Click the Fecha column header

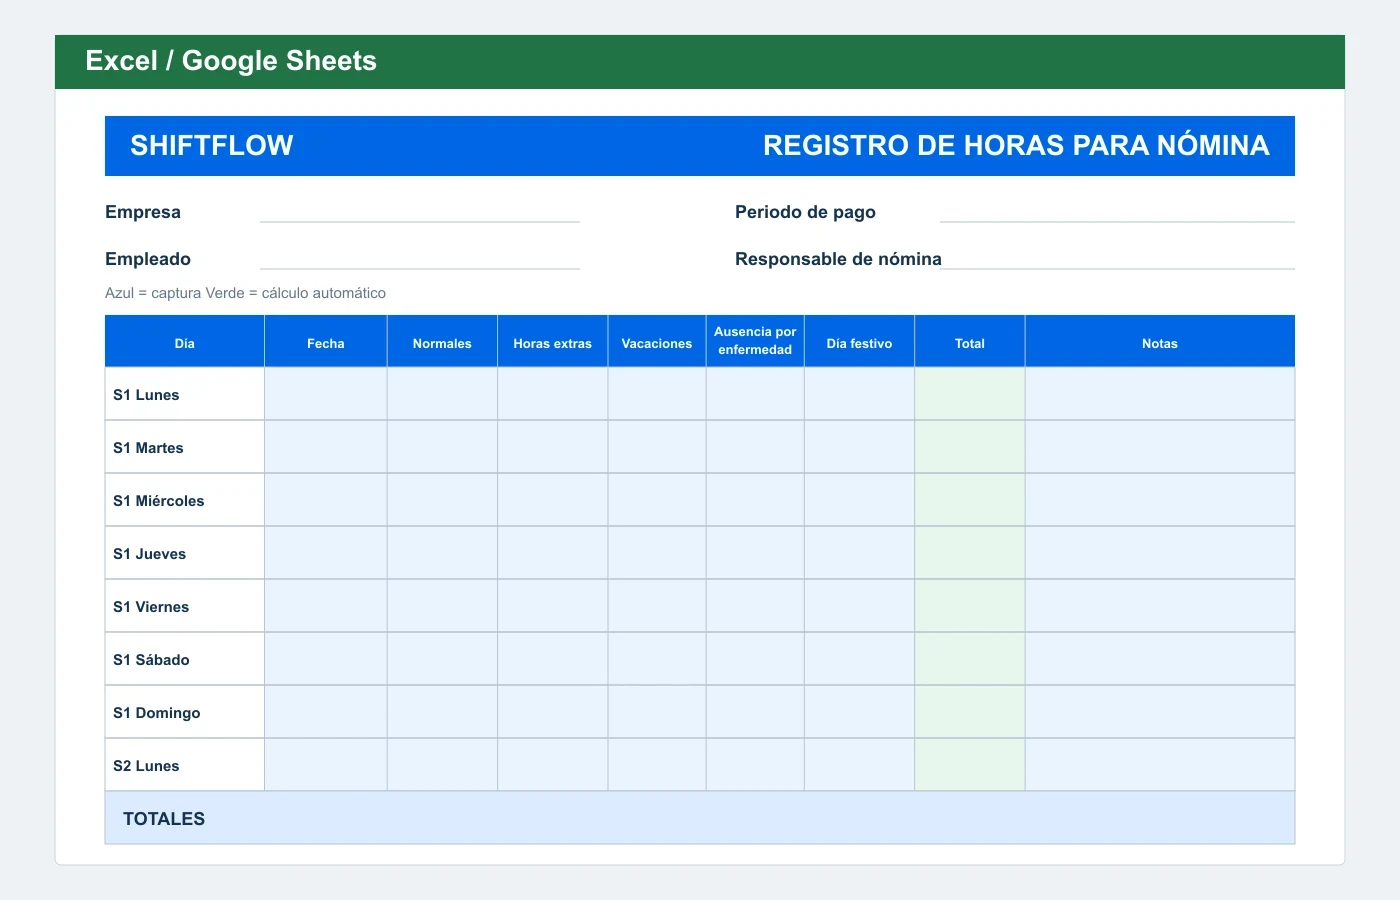pos(326,342)
